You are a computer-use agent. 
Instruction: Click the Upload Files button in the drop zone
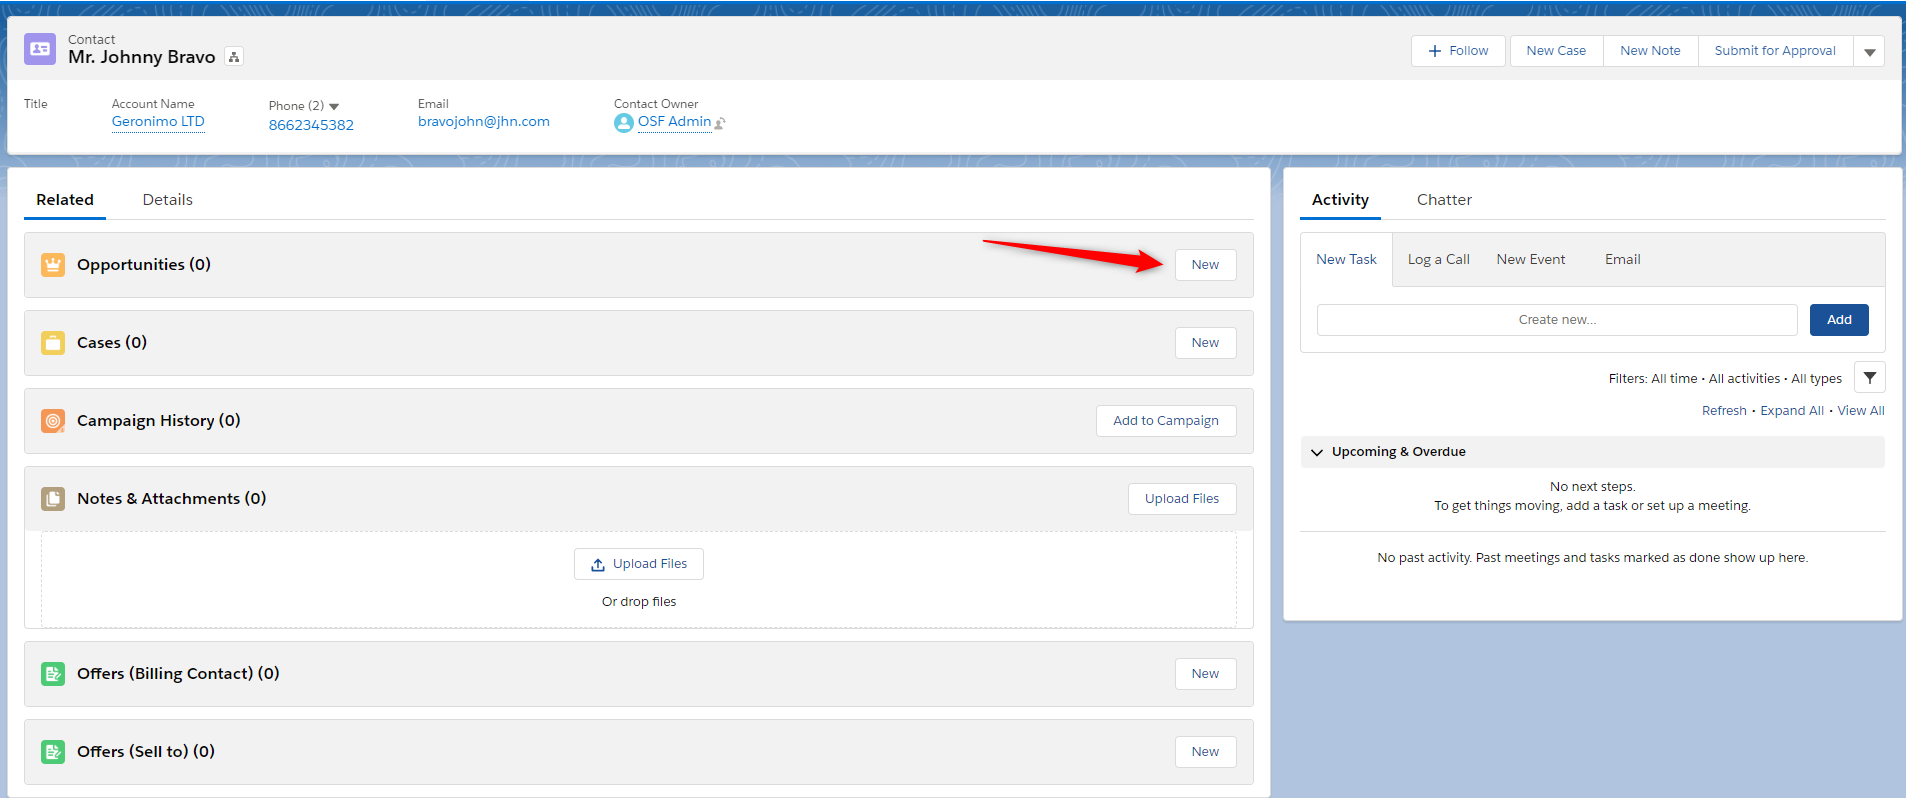[x=639, y=564]
